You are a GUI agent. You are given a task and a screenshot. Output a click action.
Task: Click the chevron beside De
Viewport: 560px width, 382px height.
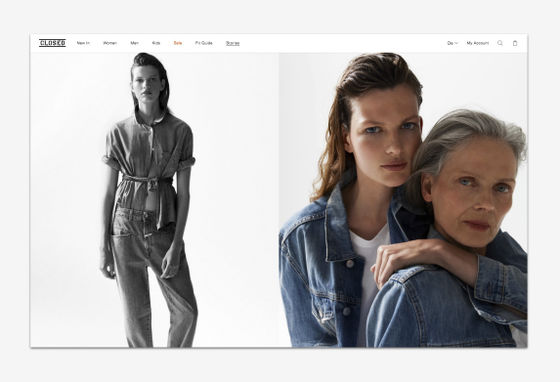click(456, 43)
